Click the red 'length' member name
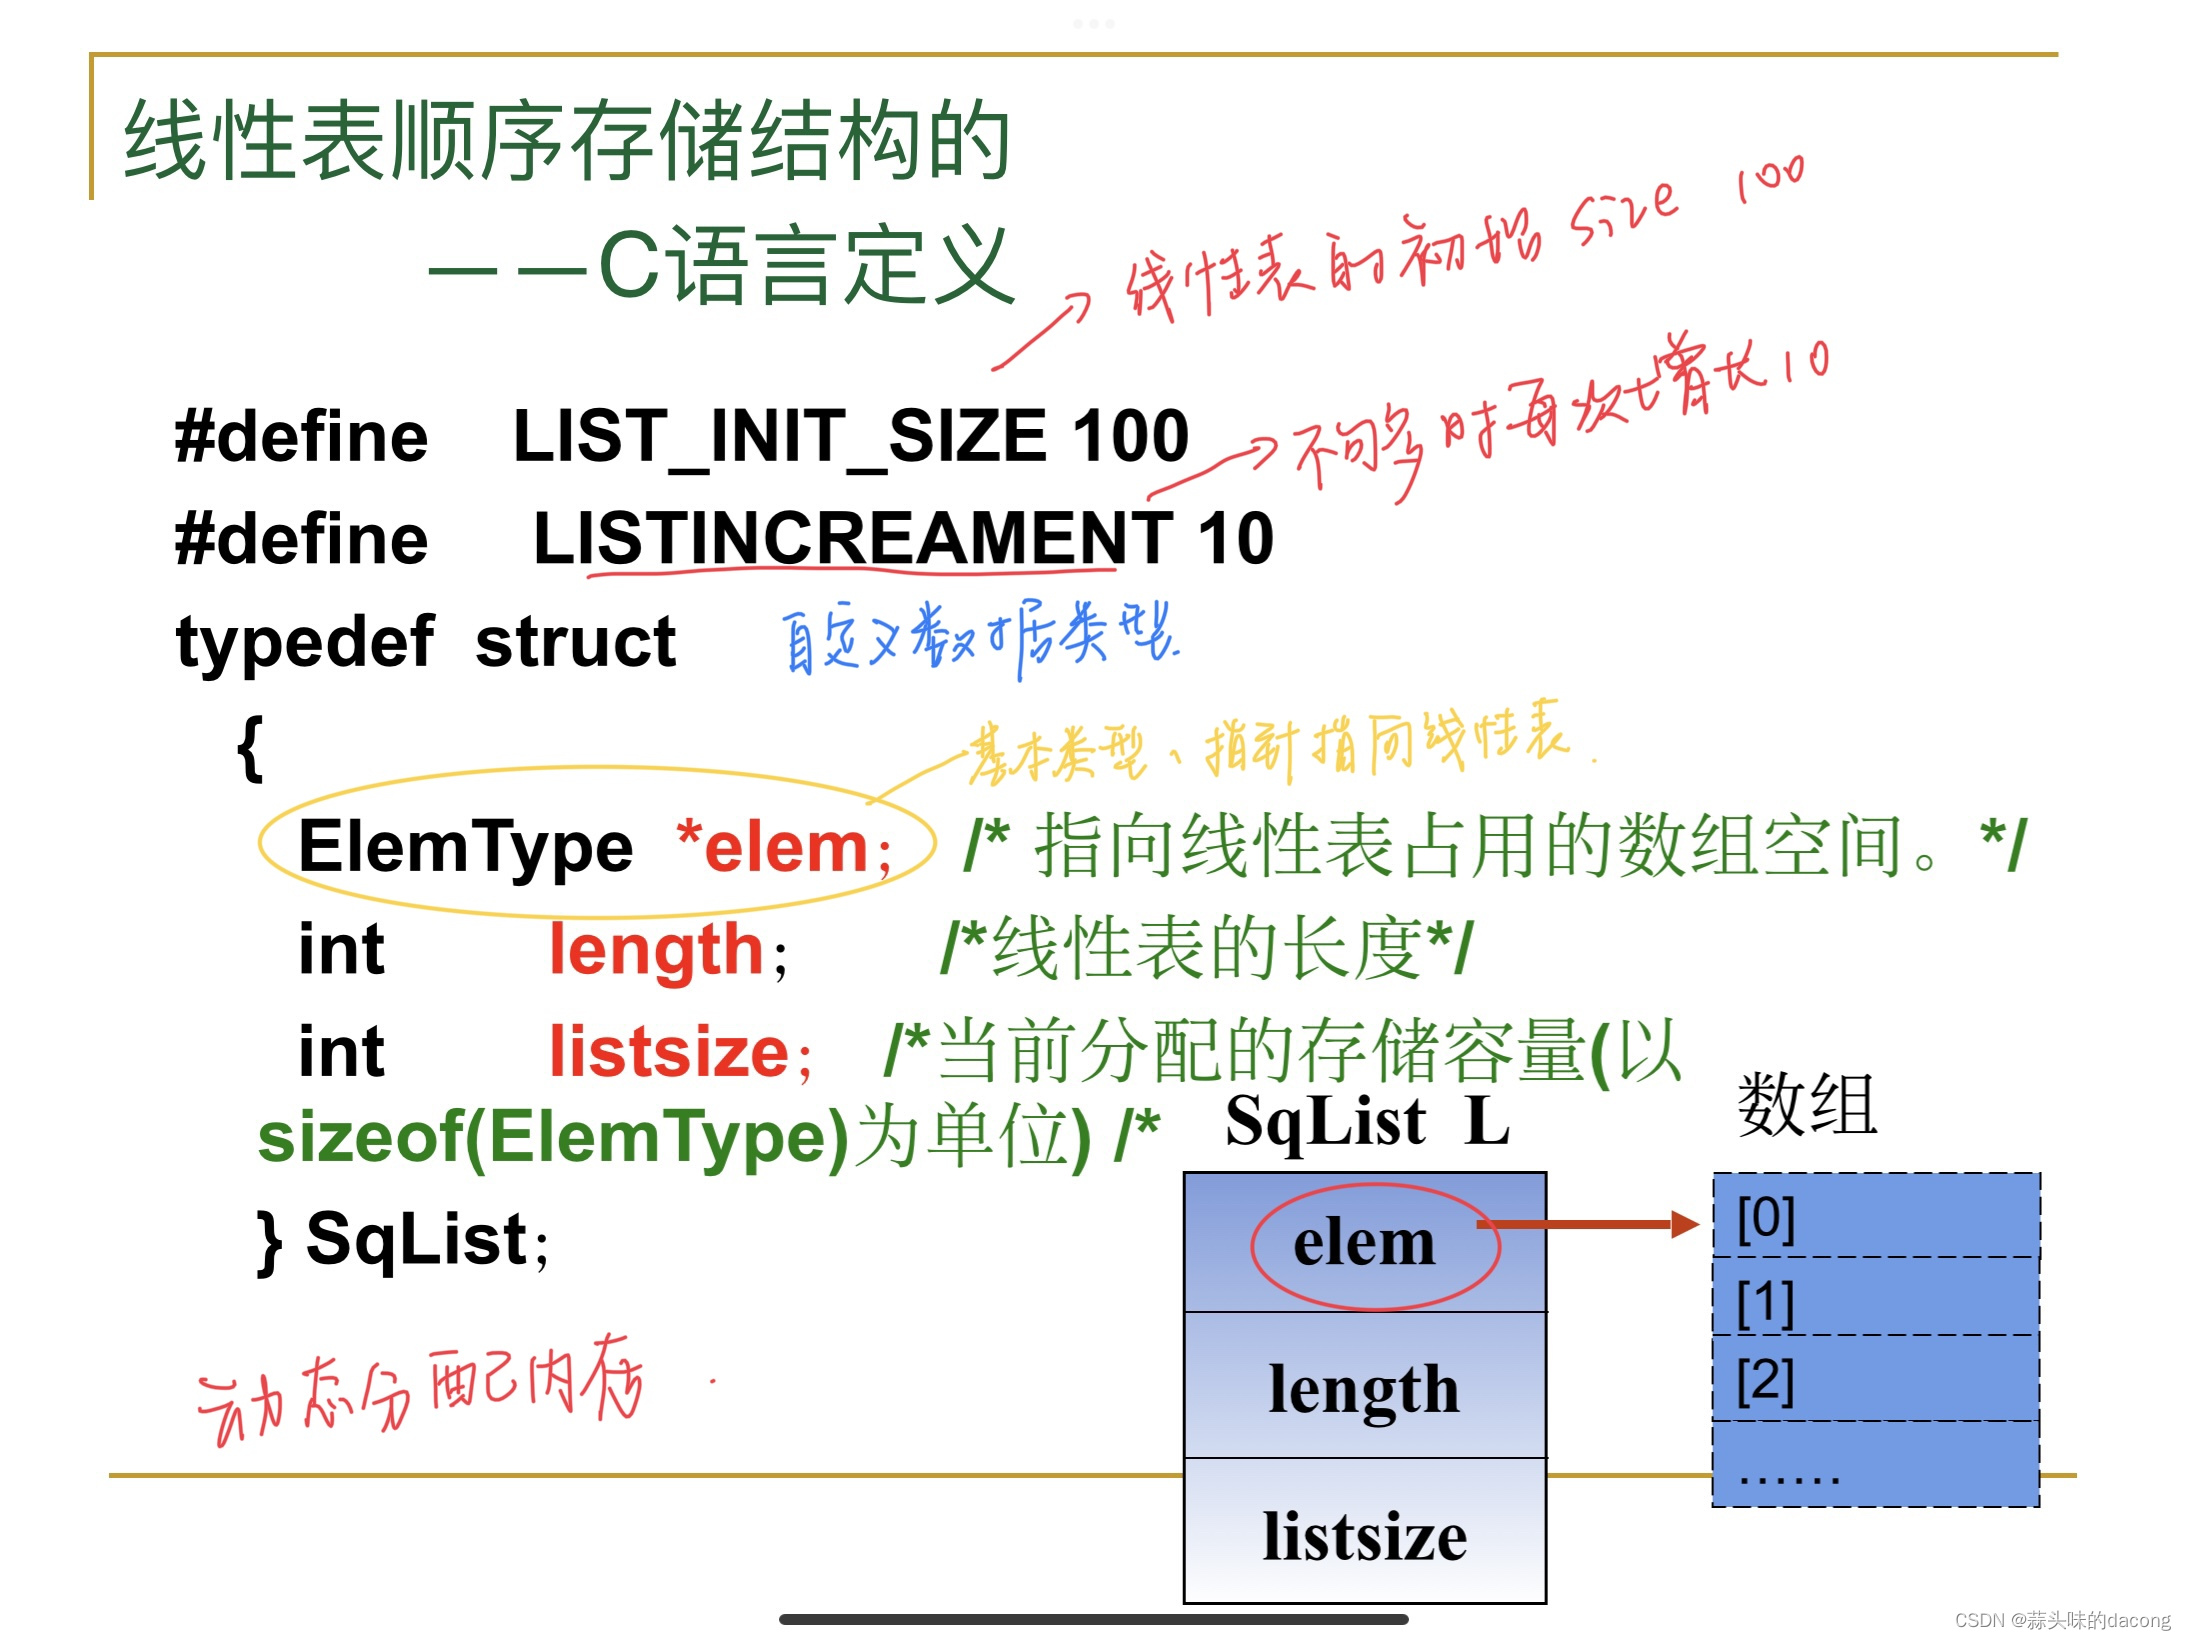Screen dimensions: 2186x1640 pos(656,948)
